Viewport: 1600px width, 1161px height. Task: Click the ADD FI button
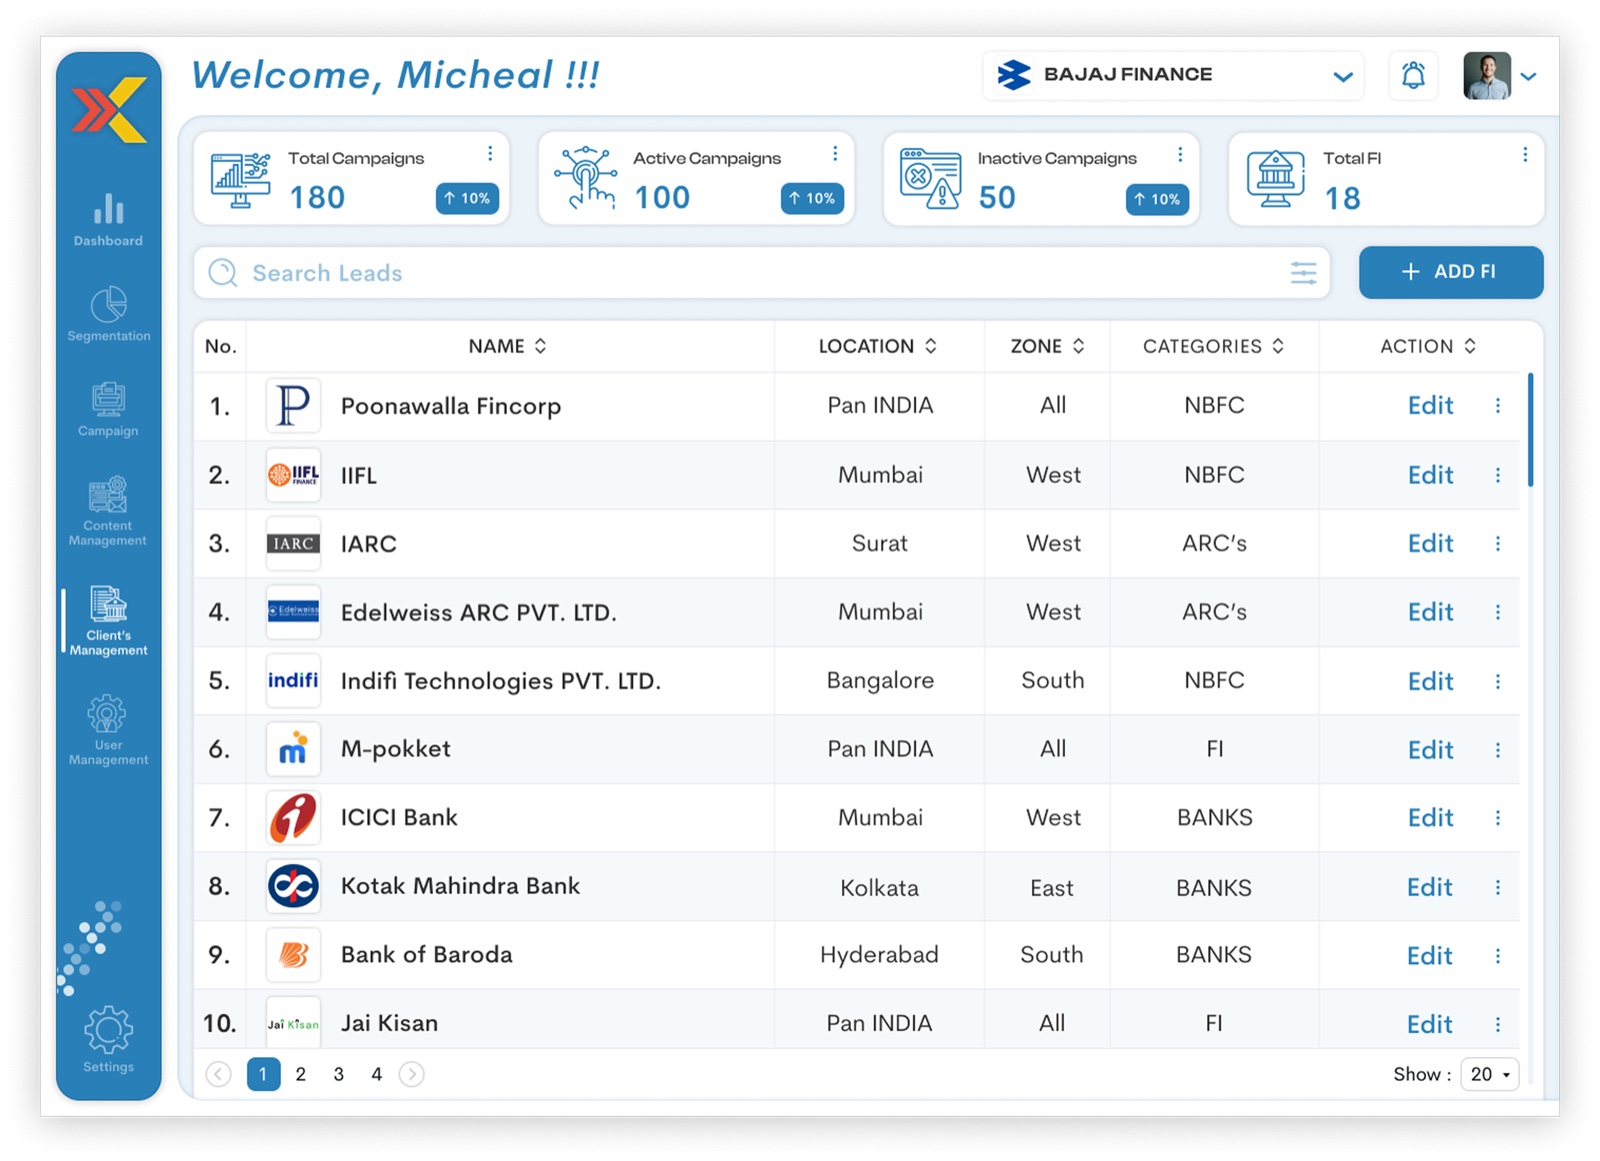(x=1451, y=272)
